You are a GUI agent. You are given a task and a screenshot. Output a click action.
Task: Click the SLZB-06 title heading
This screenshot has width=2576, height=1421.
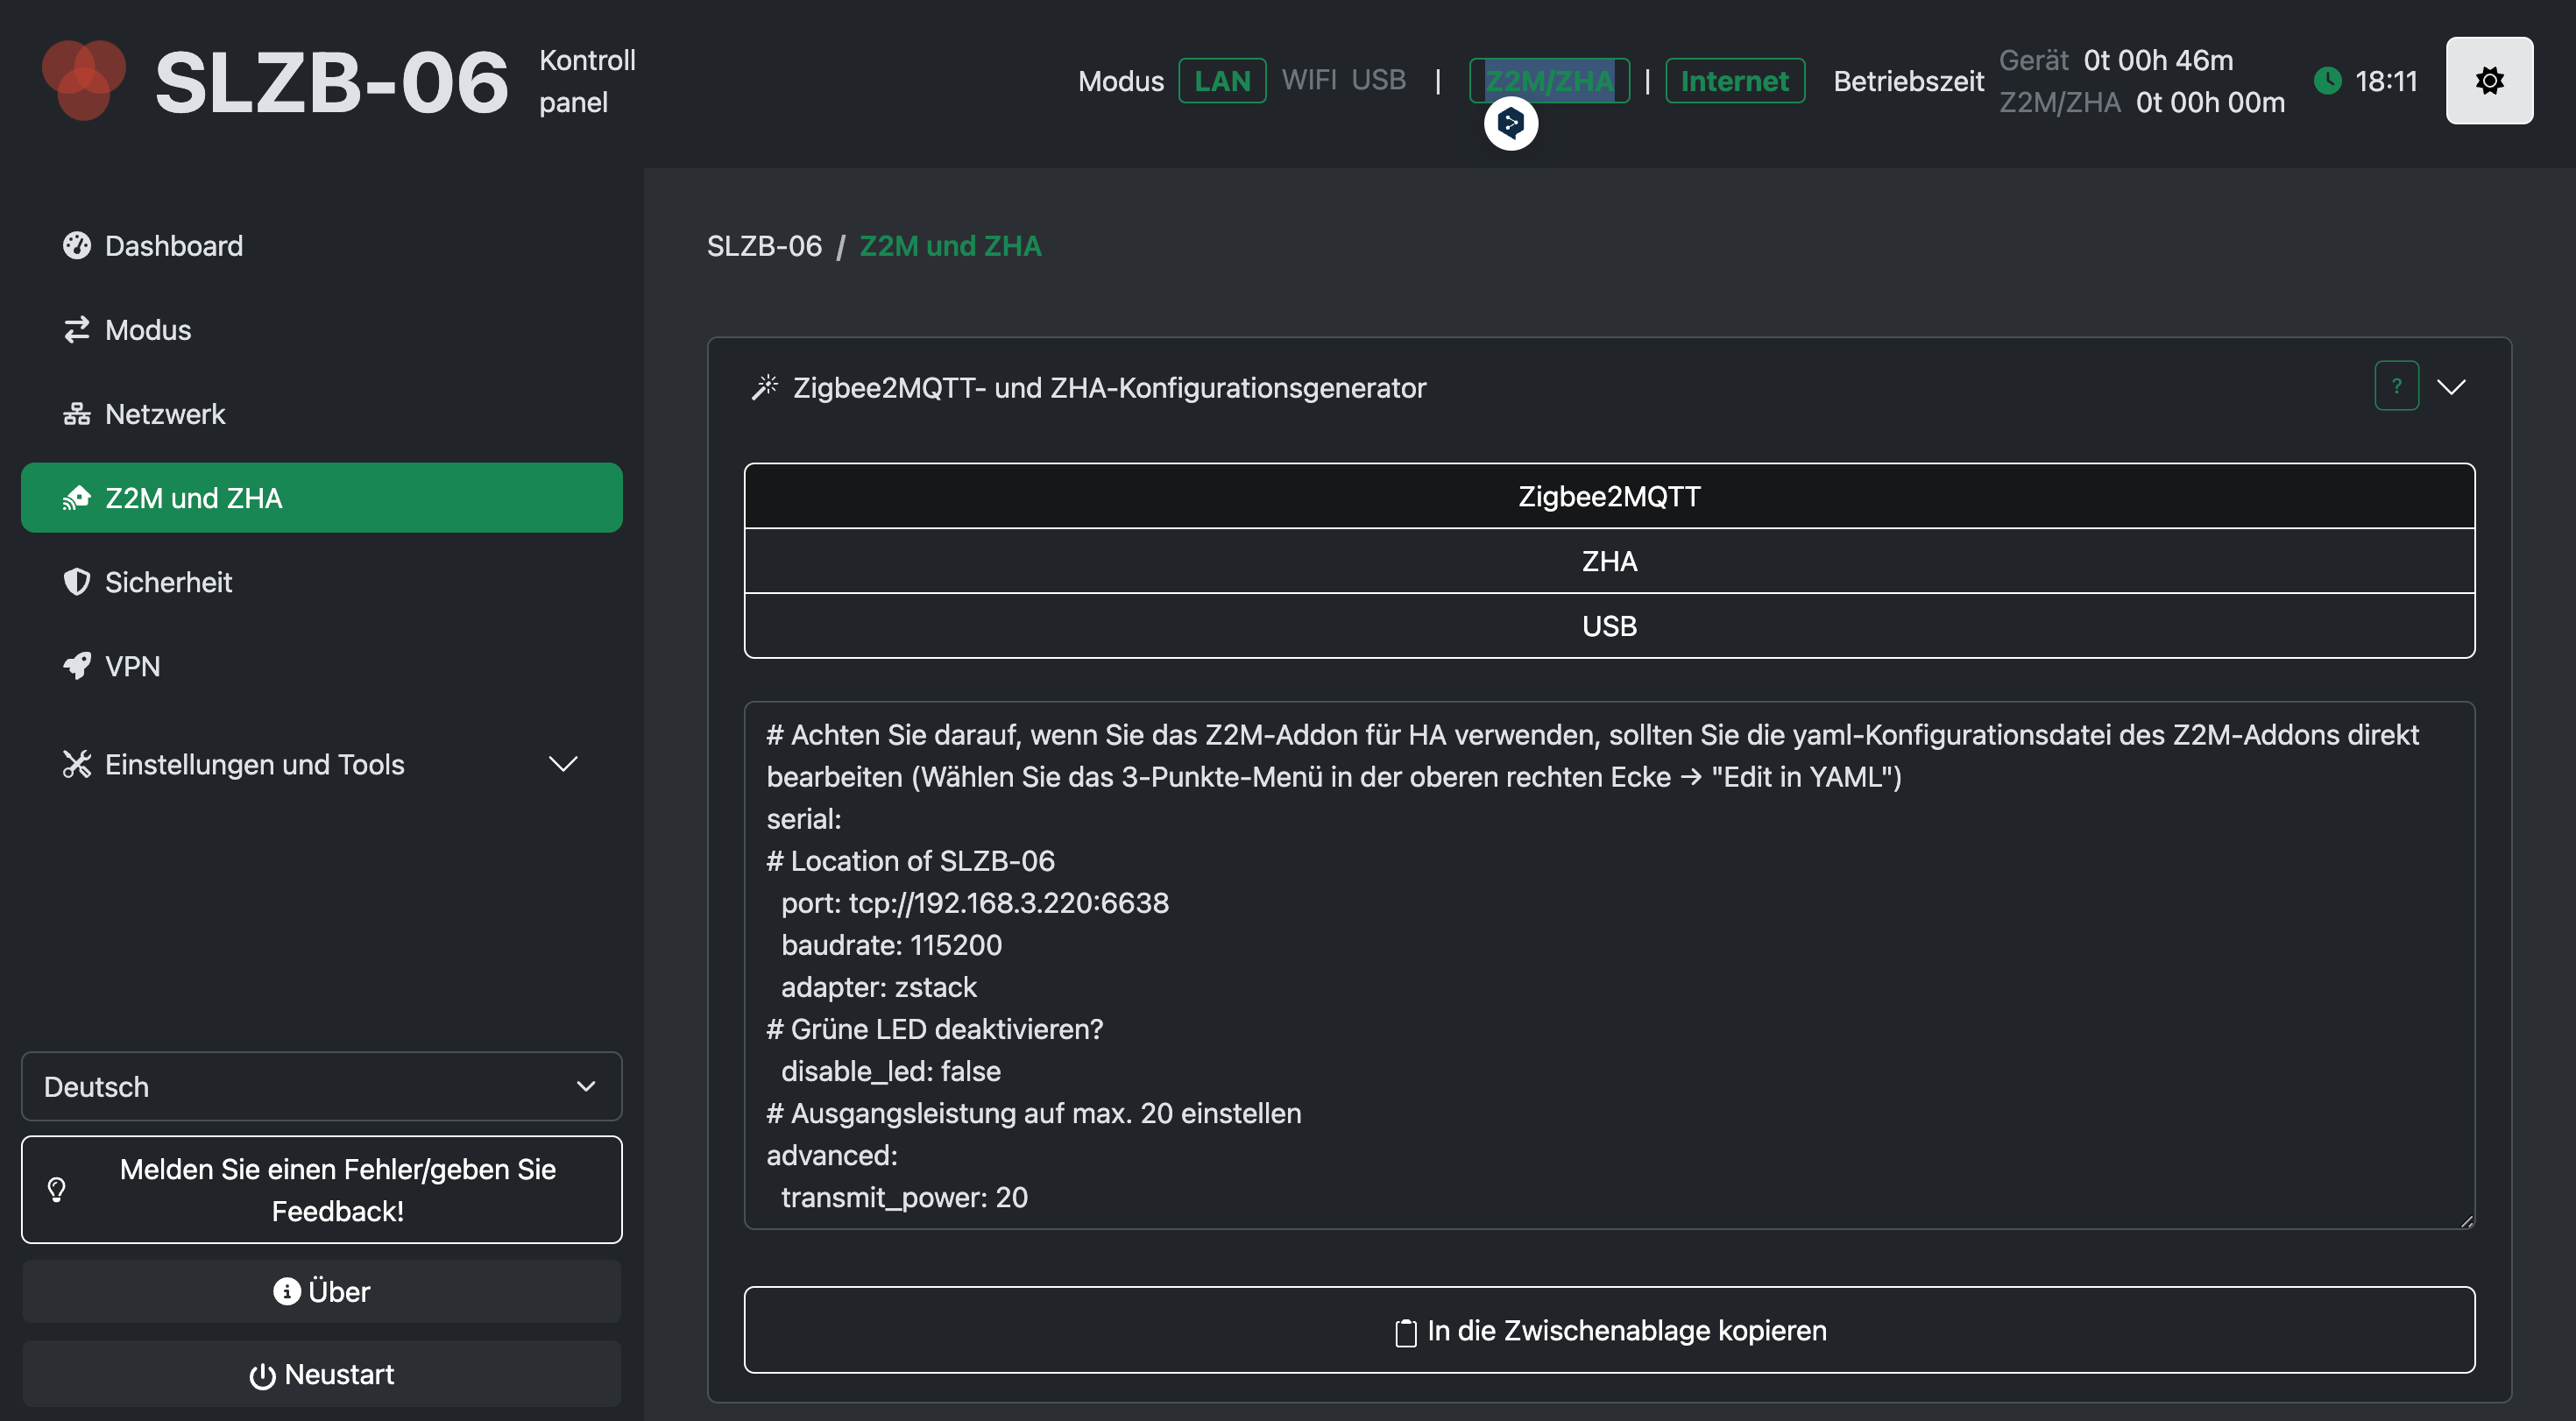tap(332, 82)
